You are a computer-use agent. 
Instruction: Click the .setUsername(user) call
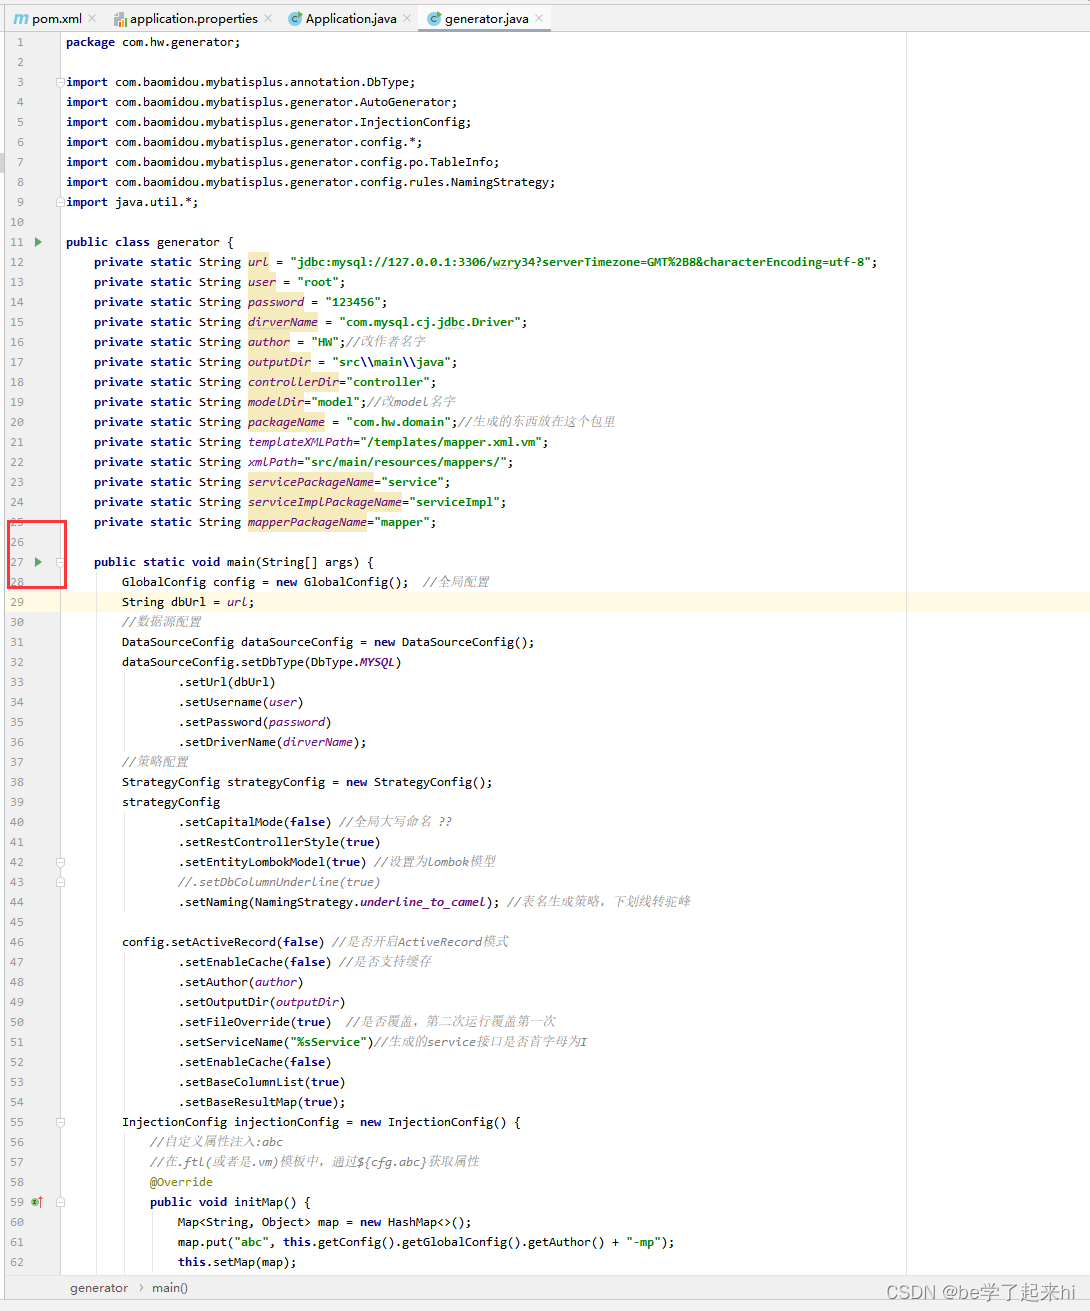click(x=241, y=702)
